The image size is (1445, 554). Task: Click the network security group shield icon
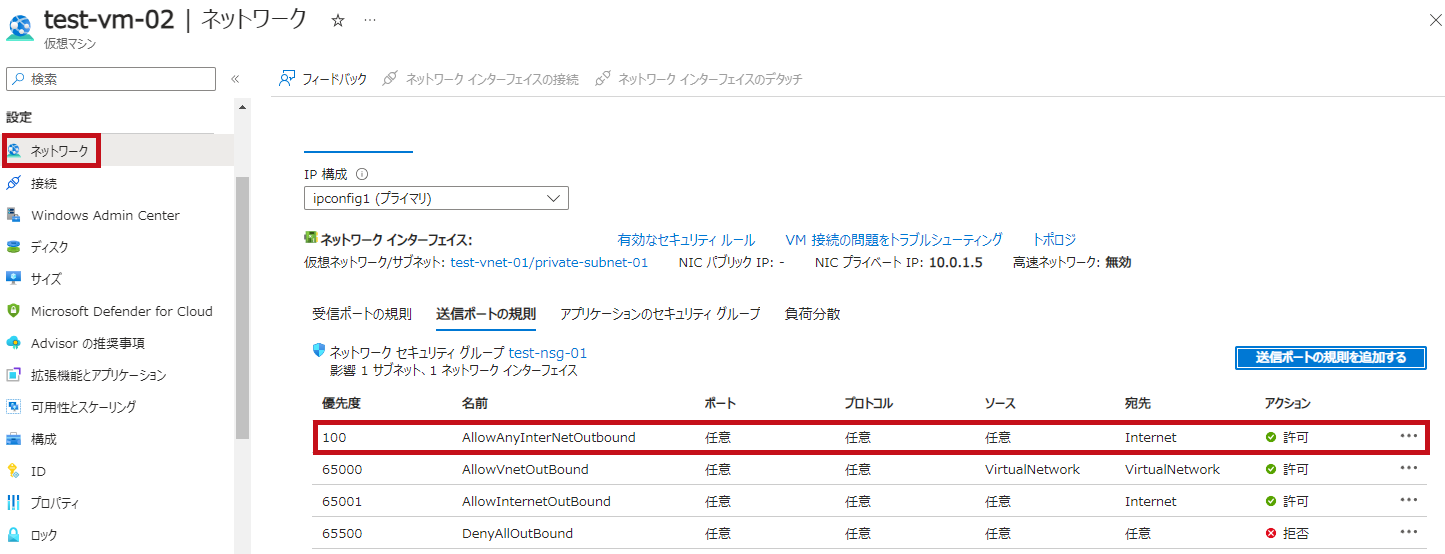point(319,351)
